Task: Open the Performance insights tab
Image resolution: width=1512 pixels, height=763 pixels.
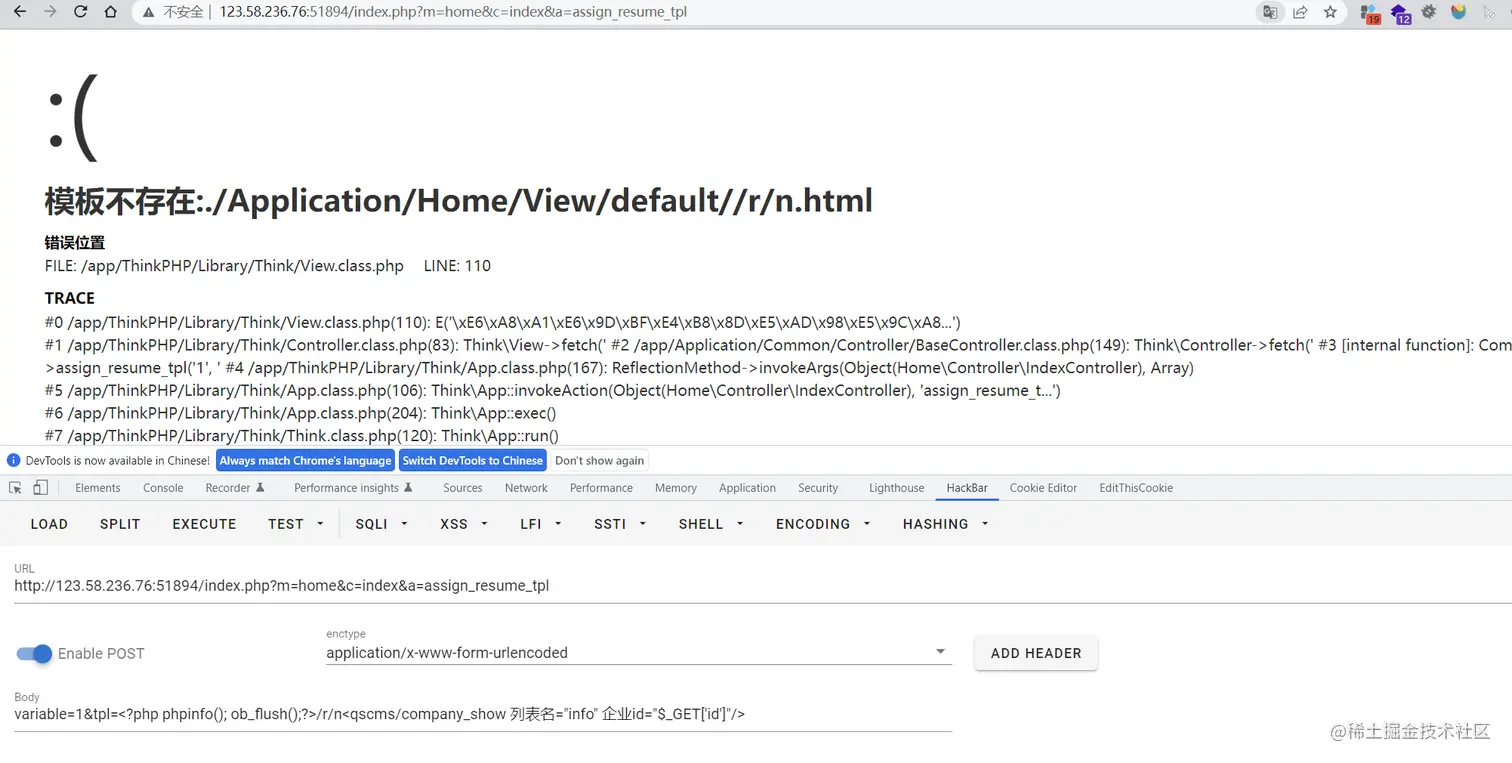Action: click(x=353, y=488)
